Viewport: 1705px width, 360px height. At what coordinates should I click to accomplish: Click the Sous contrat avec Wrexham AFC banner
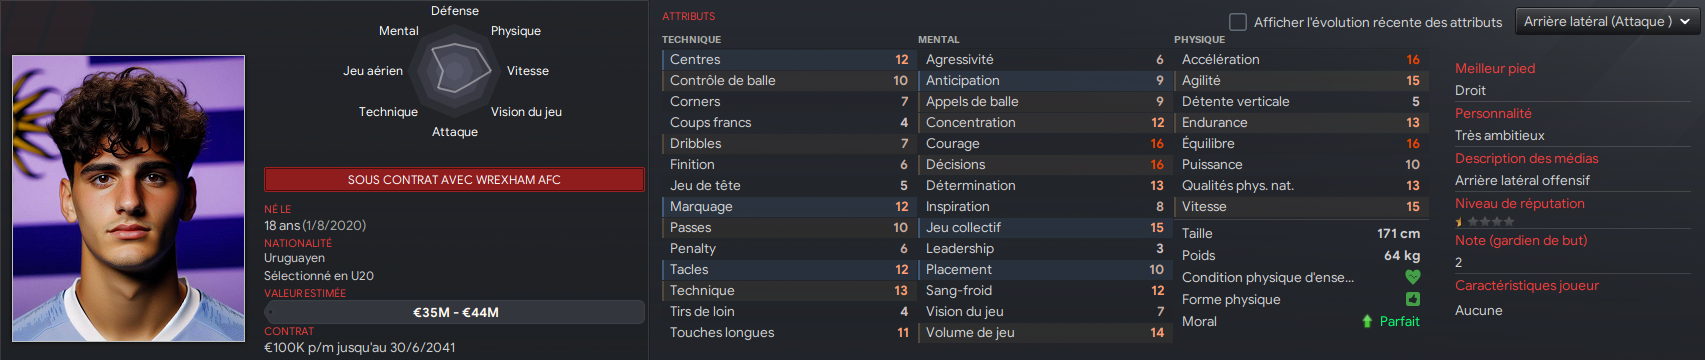tap(454, 180)
